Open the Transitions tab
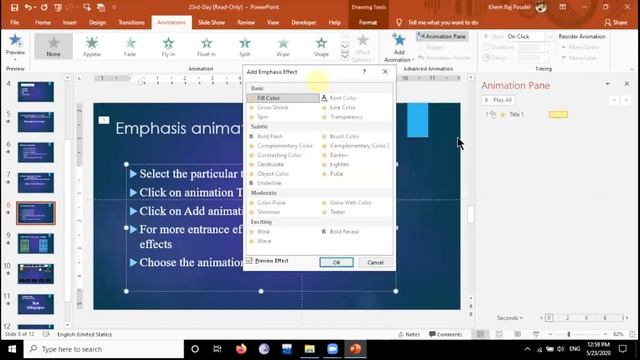640x360 pixels. [x=131, y=22]
